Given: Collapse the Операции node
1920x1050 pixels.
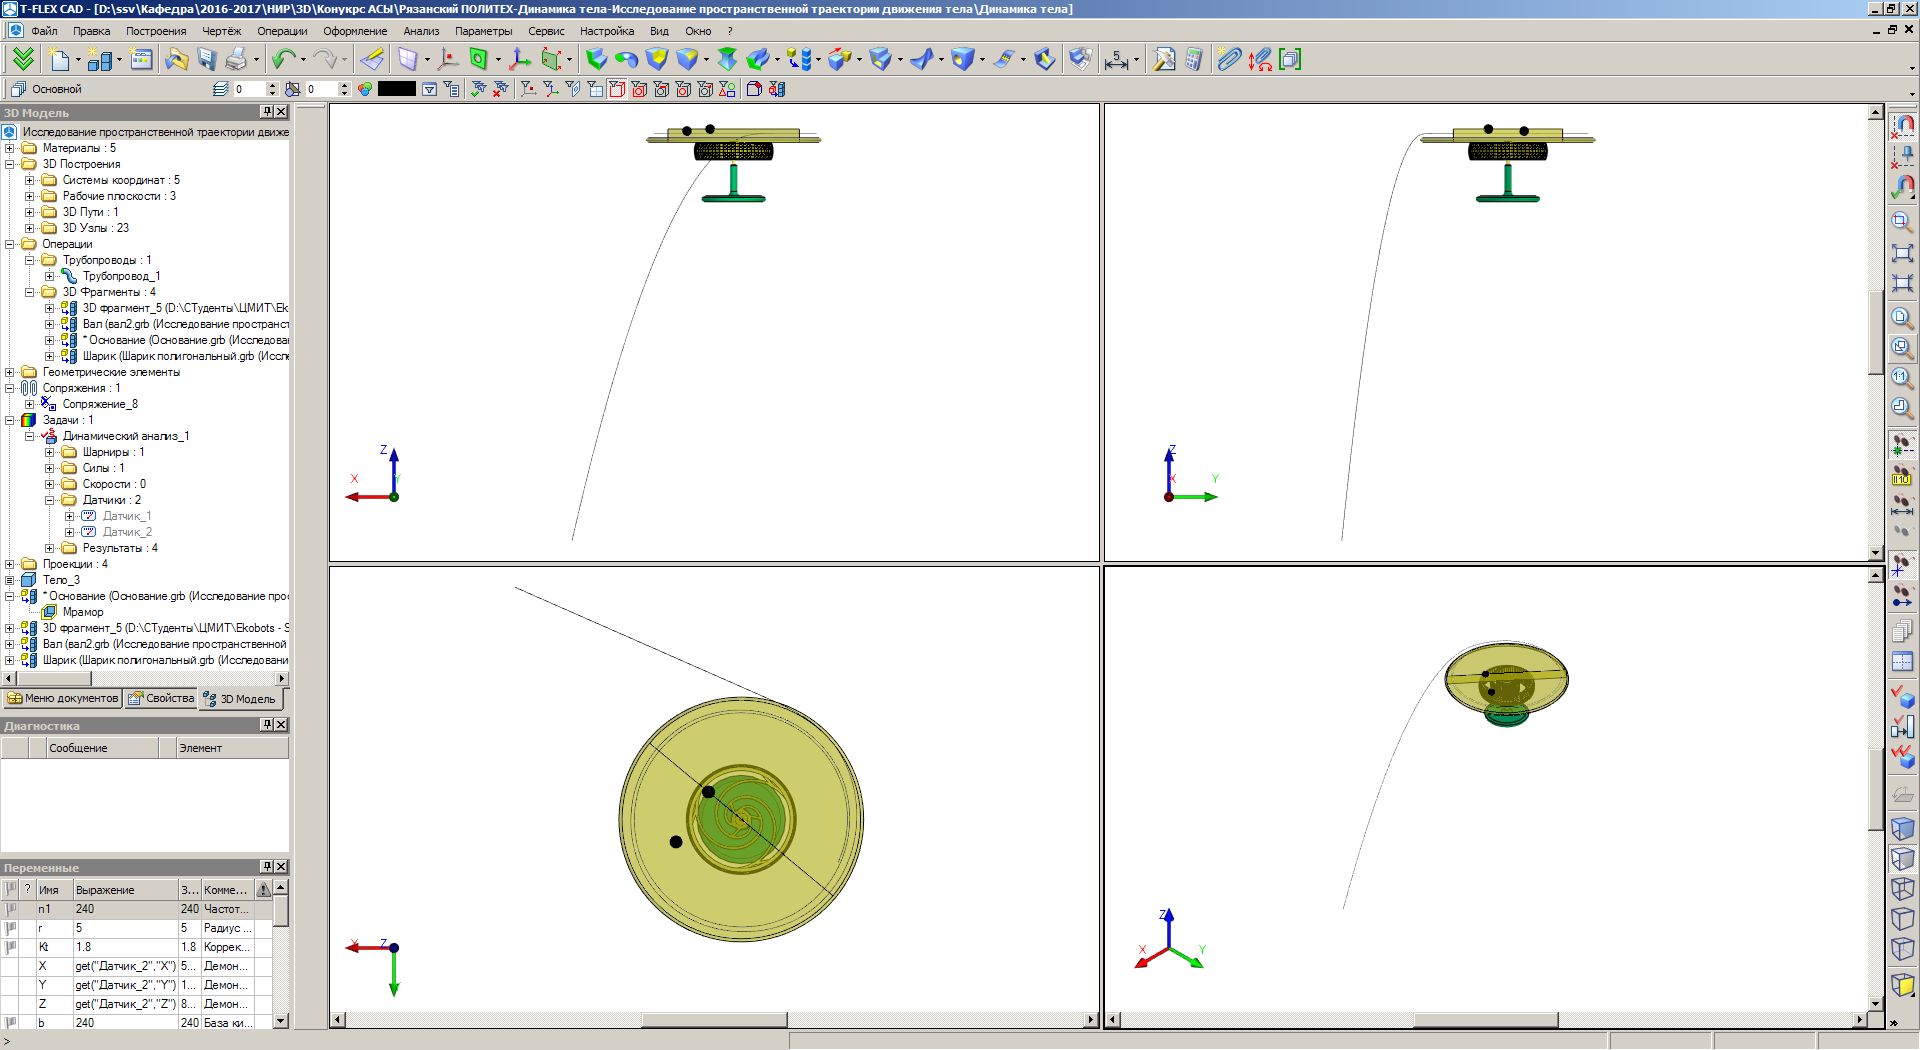Looking at the screenshot, I should click(10, 244).
